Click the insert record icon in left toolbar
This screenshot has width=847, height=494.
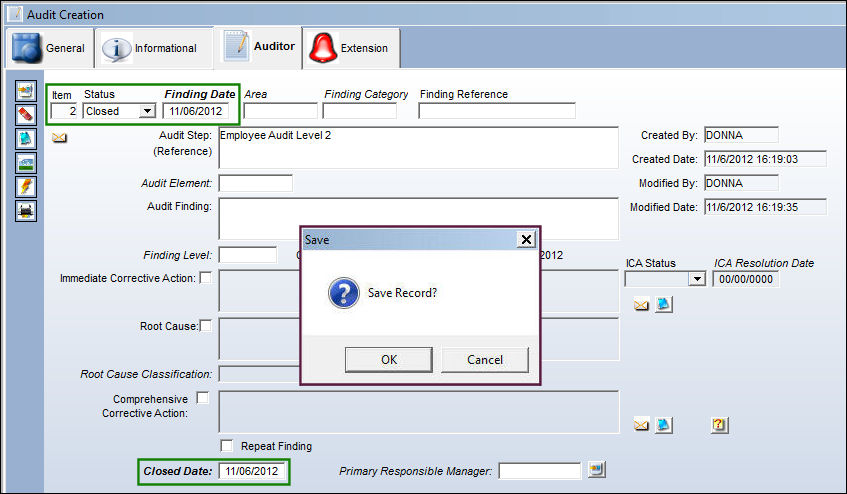(x=26, y=91)
